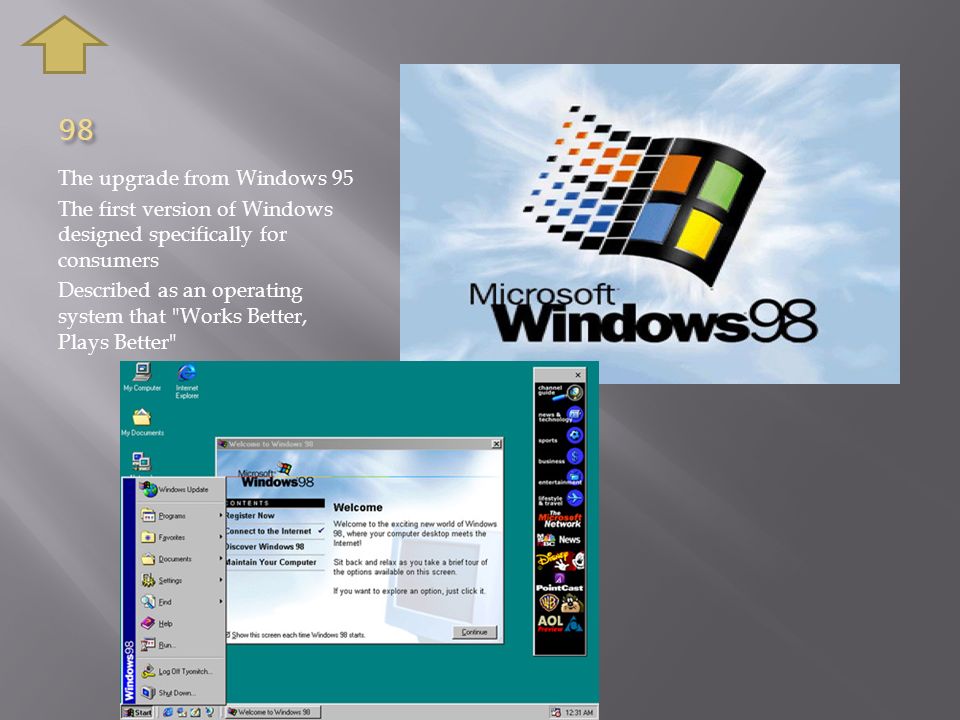
Task: Launch Outlook Express from Quick Launch
Action: (x=182, y=712)
